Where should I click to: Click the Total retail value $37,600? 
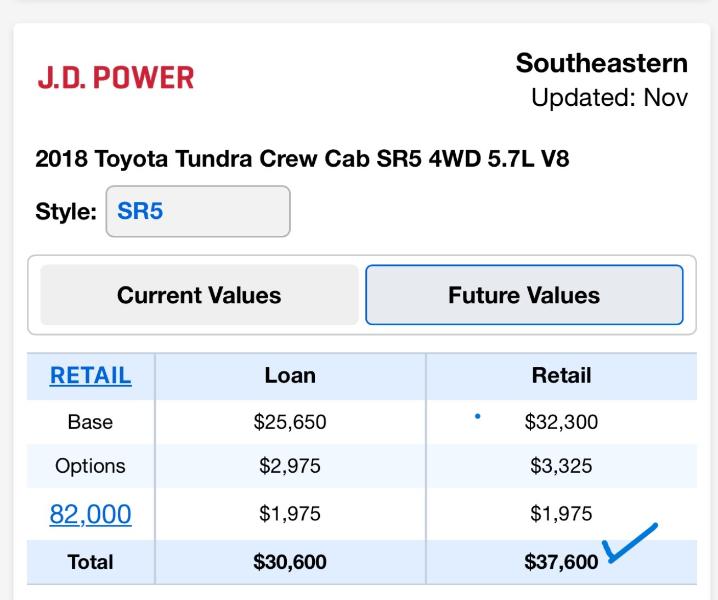pos(561,562)
